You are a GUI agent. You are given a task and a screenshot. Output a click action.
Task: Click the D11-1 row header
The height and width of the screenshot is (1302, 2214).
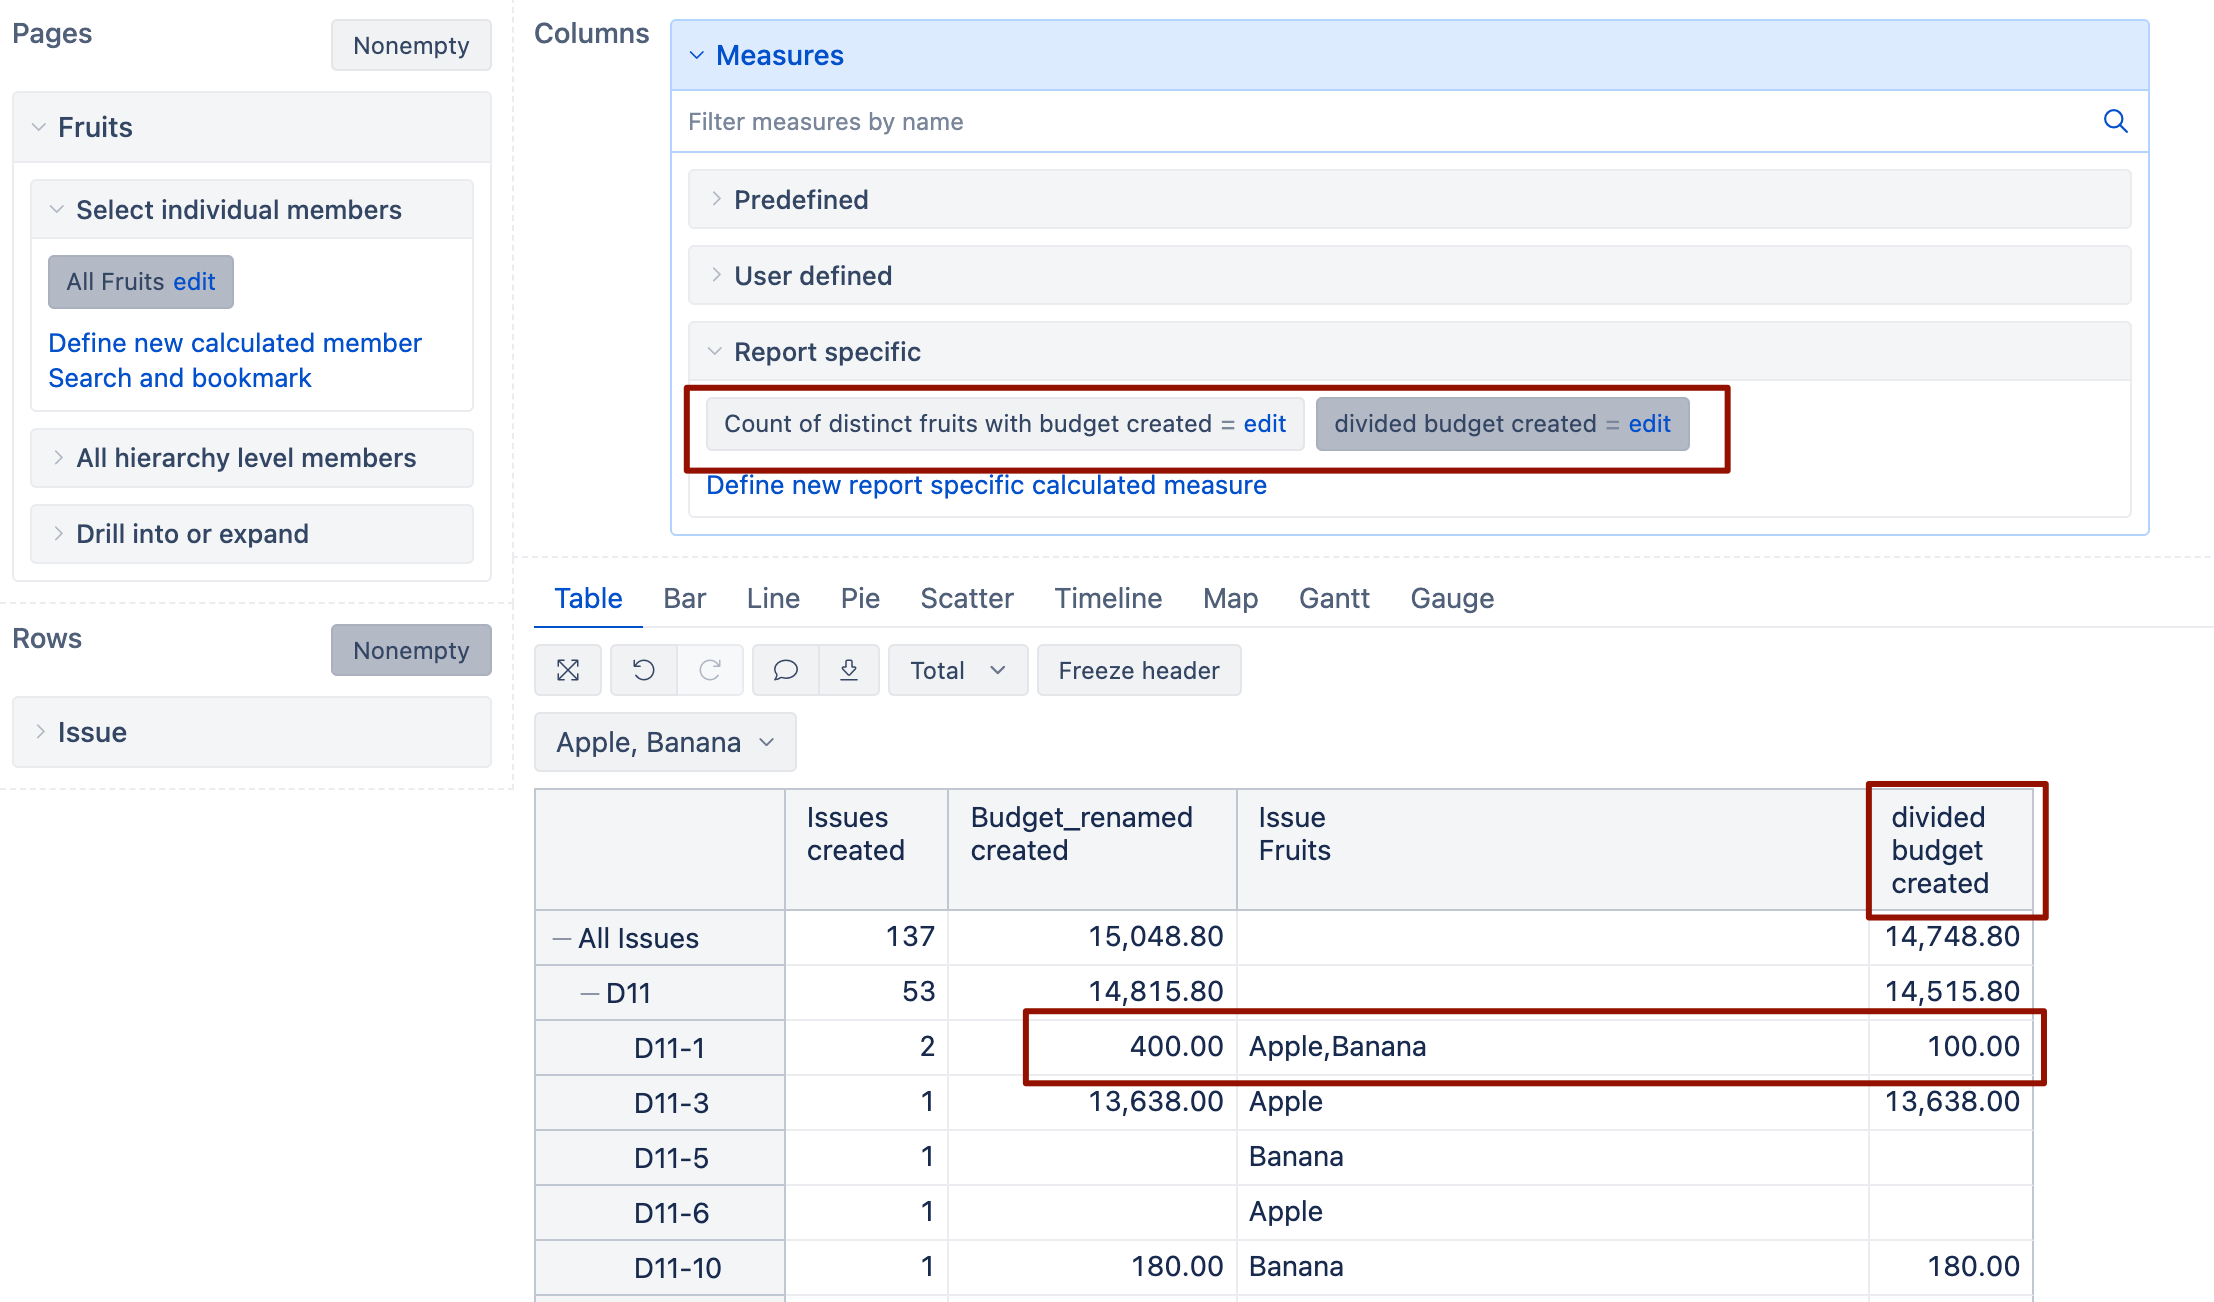coord(660,1048)
